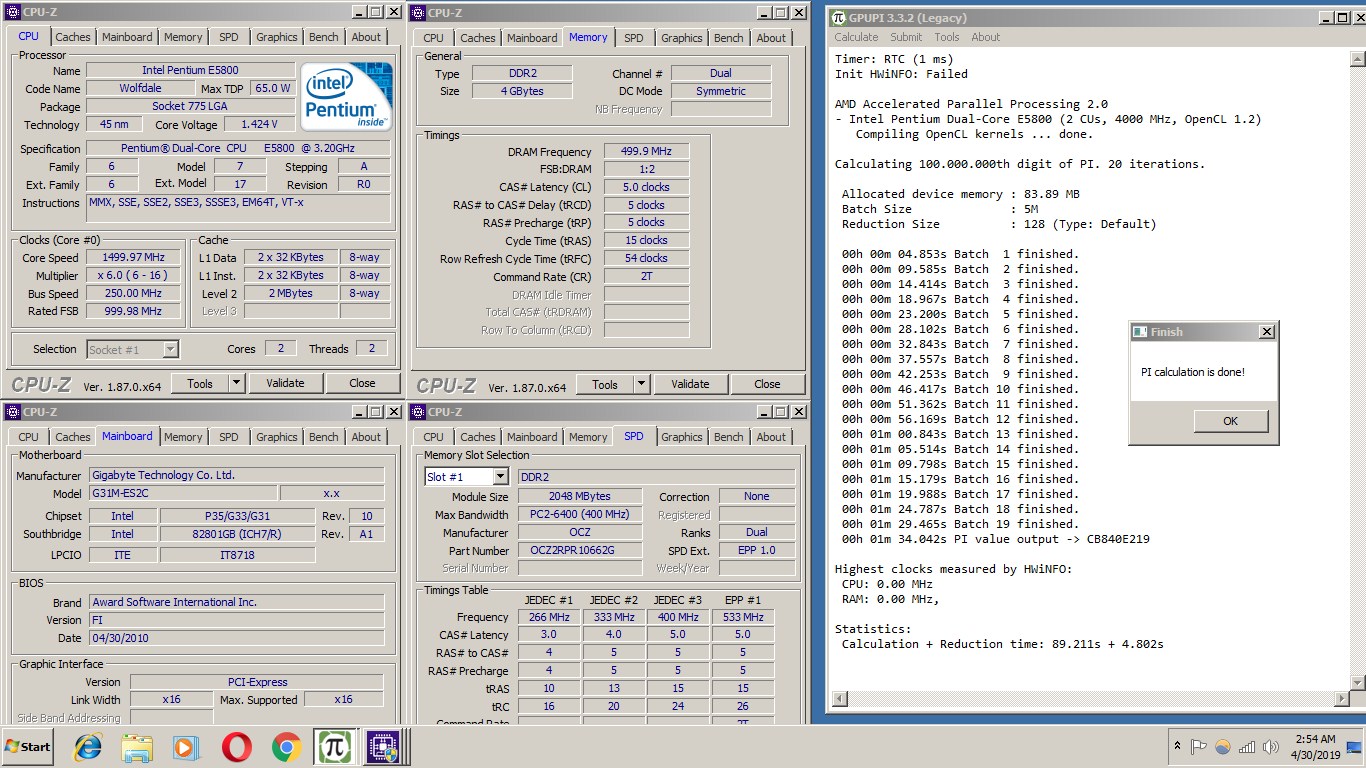
Task: Open File Explorer from the taskbar
Action: click(137, 747)
